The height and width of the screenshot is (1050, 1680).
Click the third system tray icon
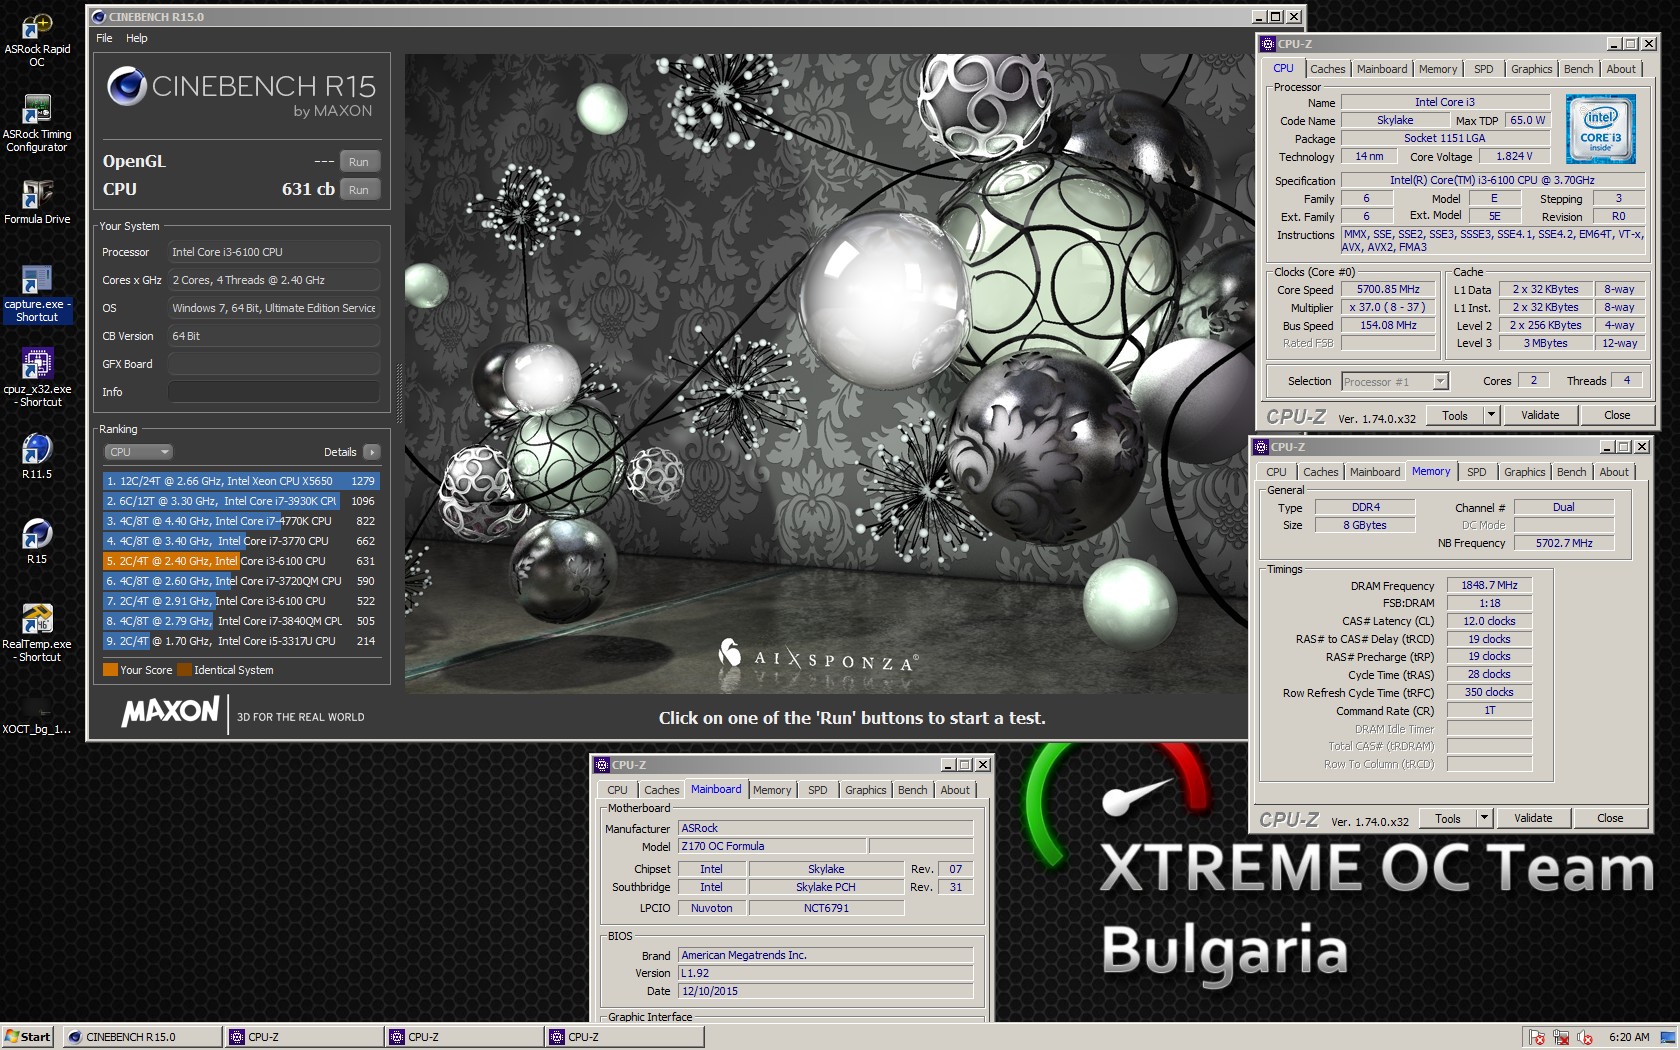click(1585, 1038)
